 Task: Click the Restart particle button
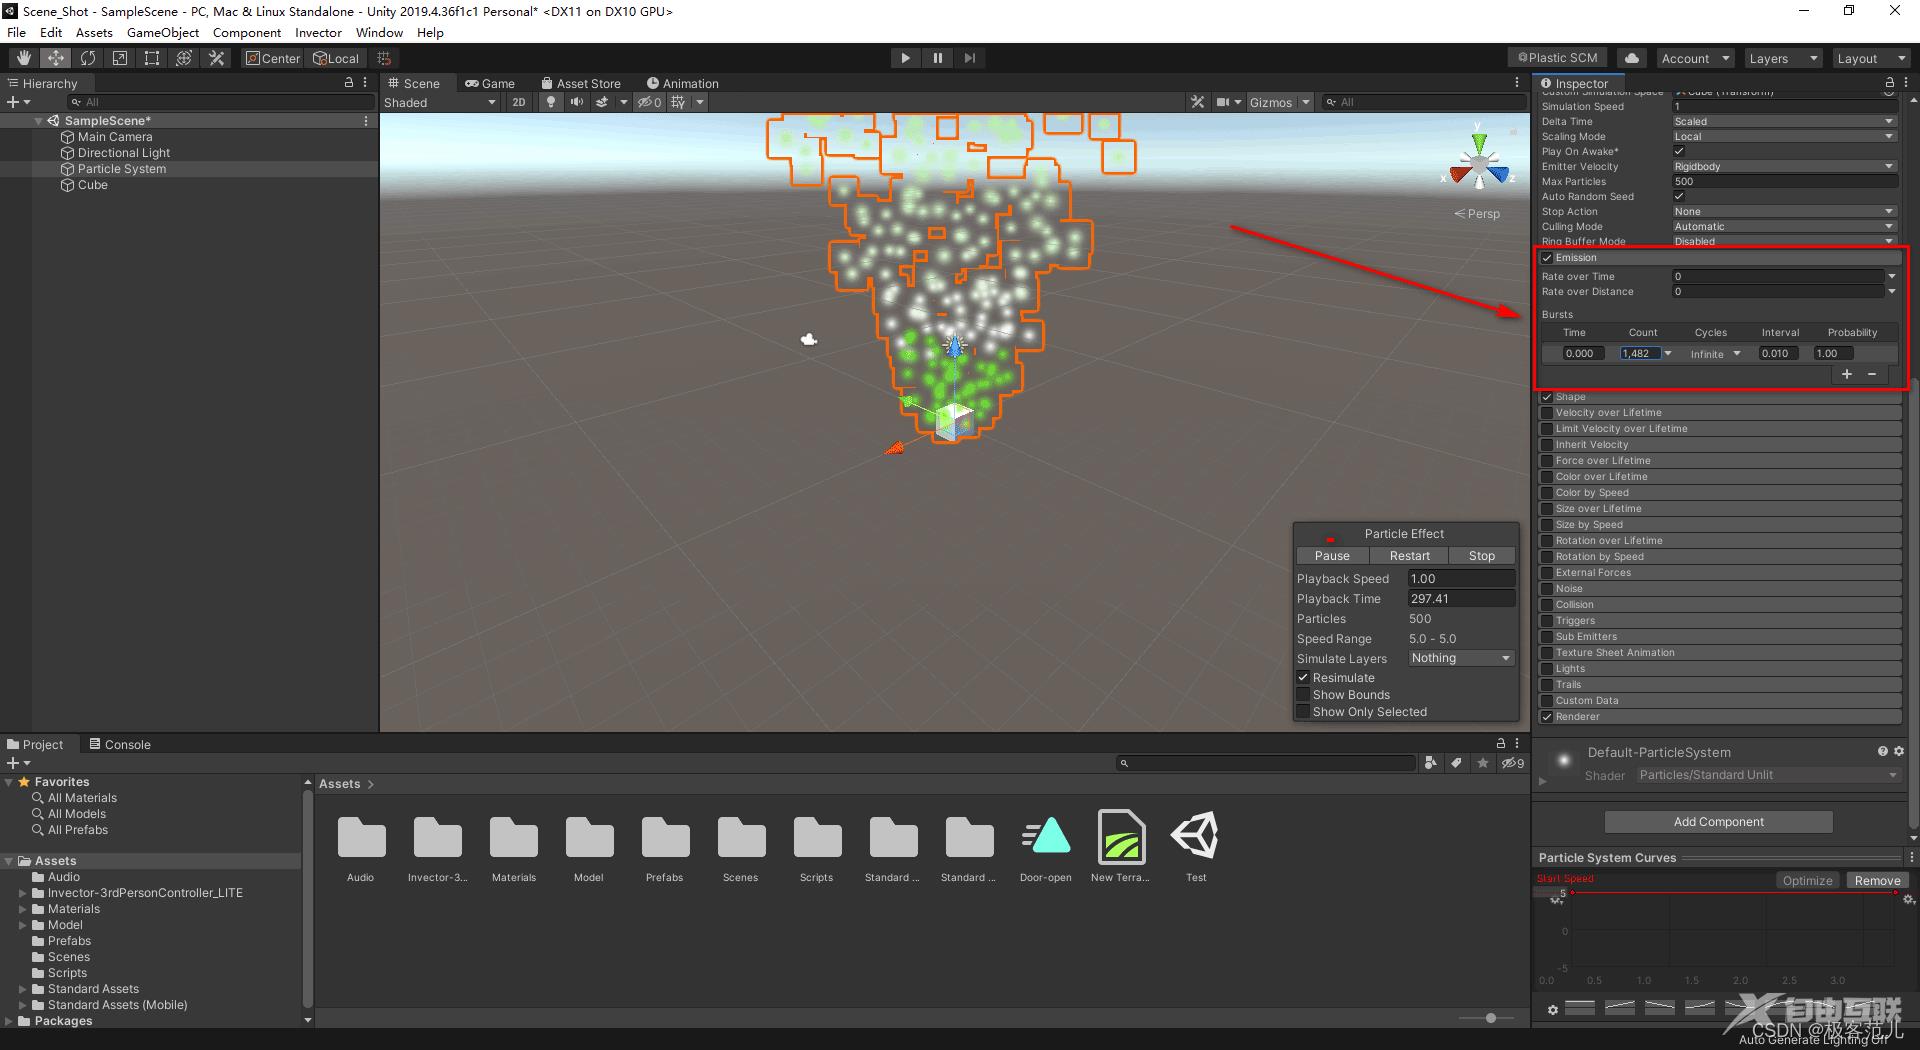(x=1409, y=556)
